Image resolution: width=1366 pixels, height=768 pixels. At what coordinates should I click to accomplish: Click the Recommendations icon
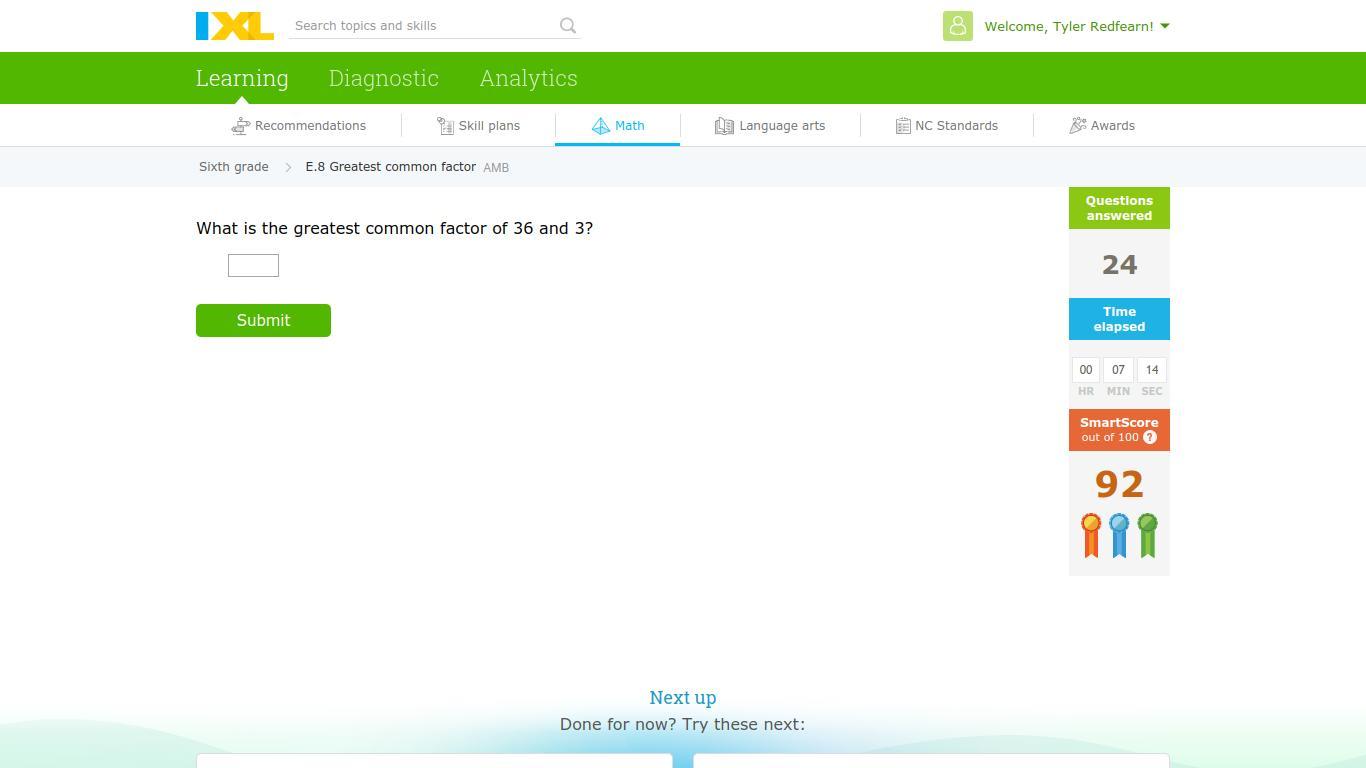(x=240, y=126)
